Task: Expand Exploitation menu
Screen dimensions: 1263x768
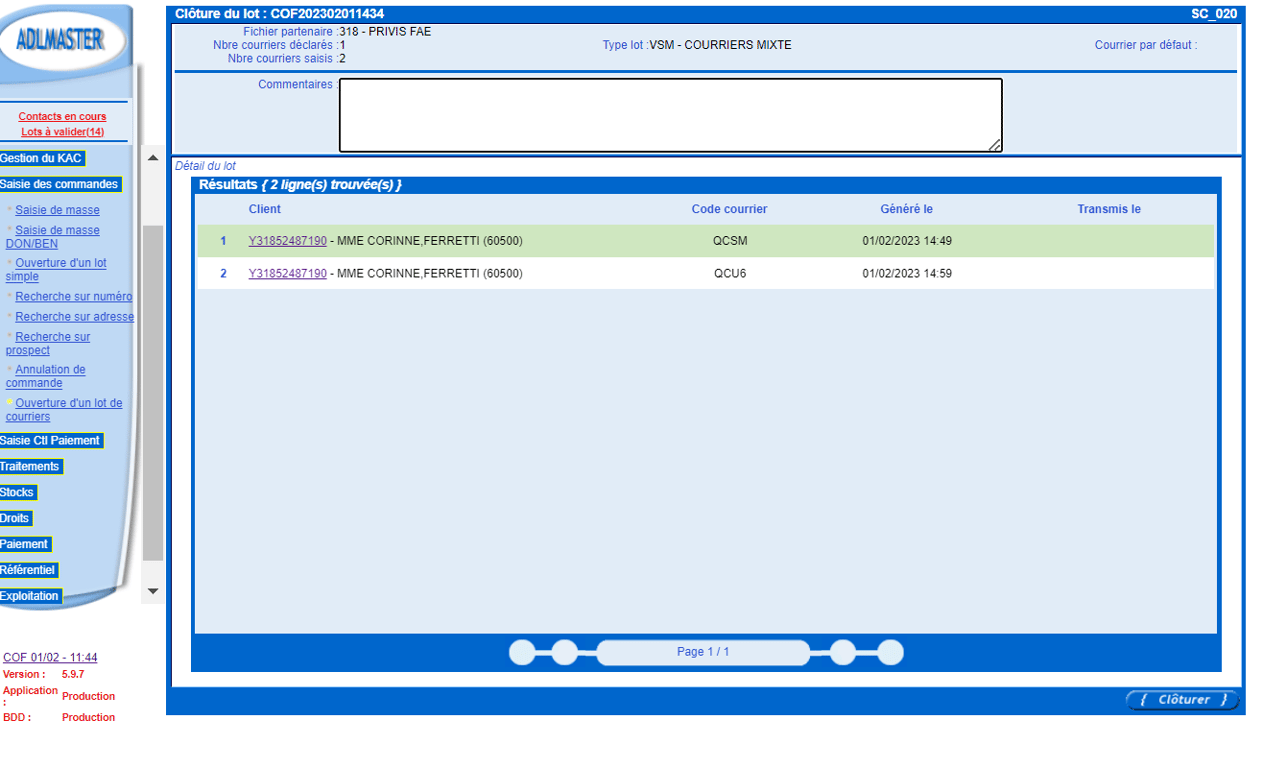Action: pos(29,596)
